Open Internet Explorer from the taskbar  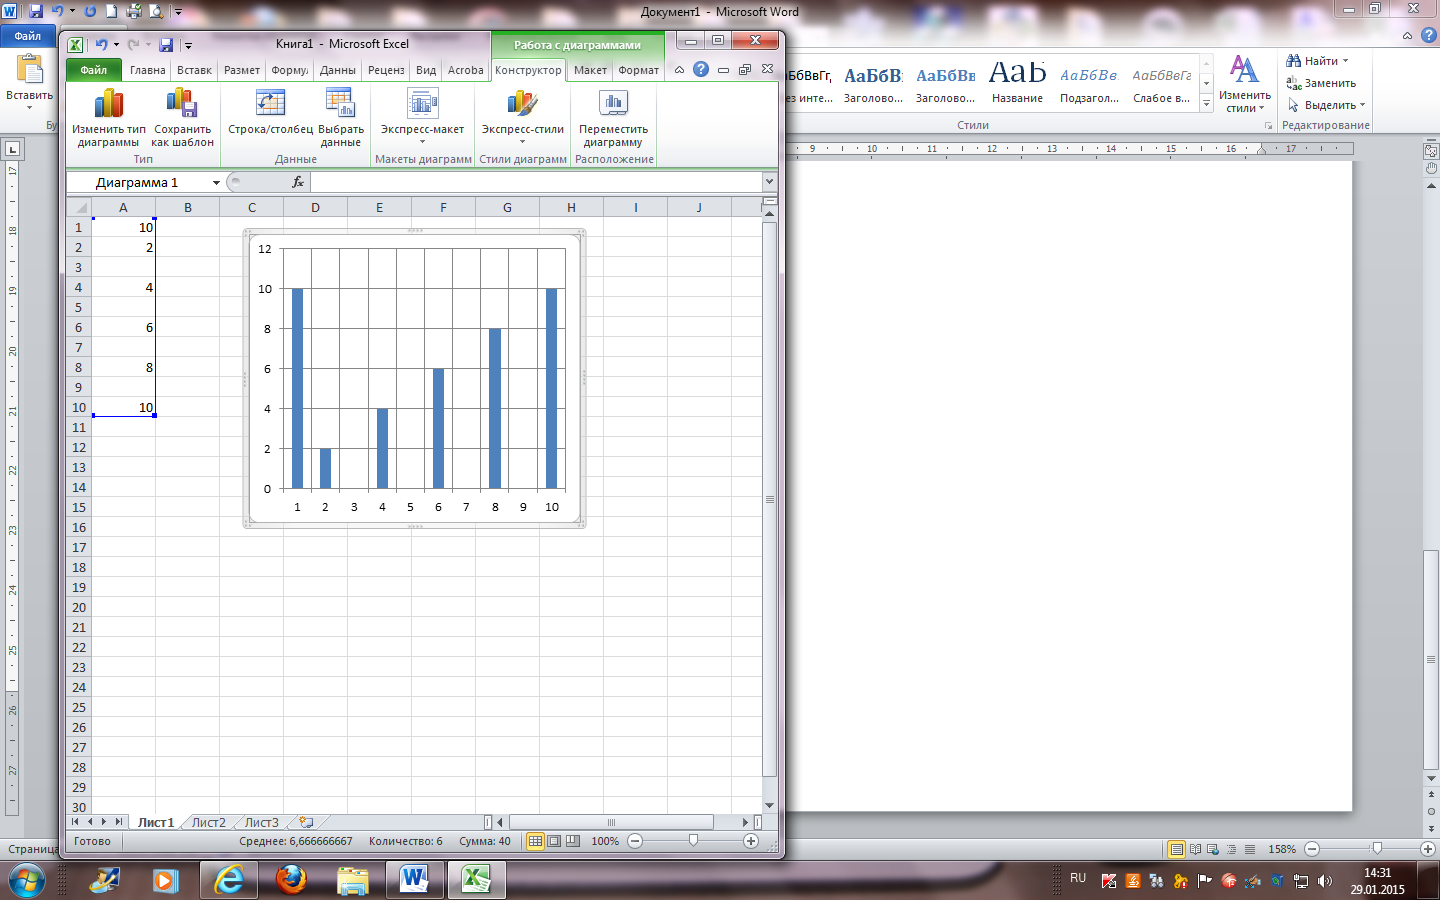(229, 880)
